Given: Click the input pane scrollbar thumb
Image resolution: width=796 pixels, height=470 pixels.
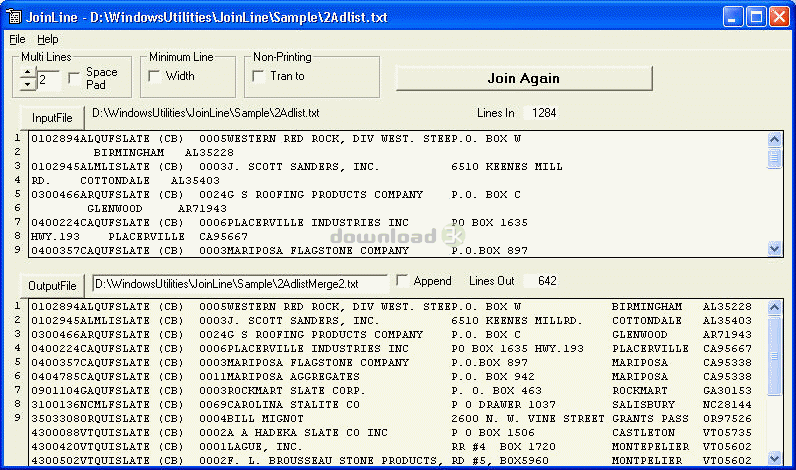Looking at the screenshot, I should 774,158.
